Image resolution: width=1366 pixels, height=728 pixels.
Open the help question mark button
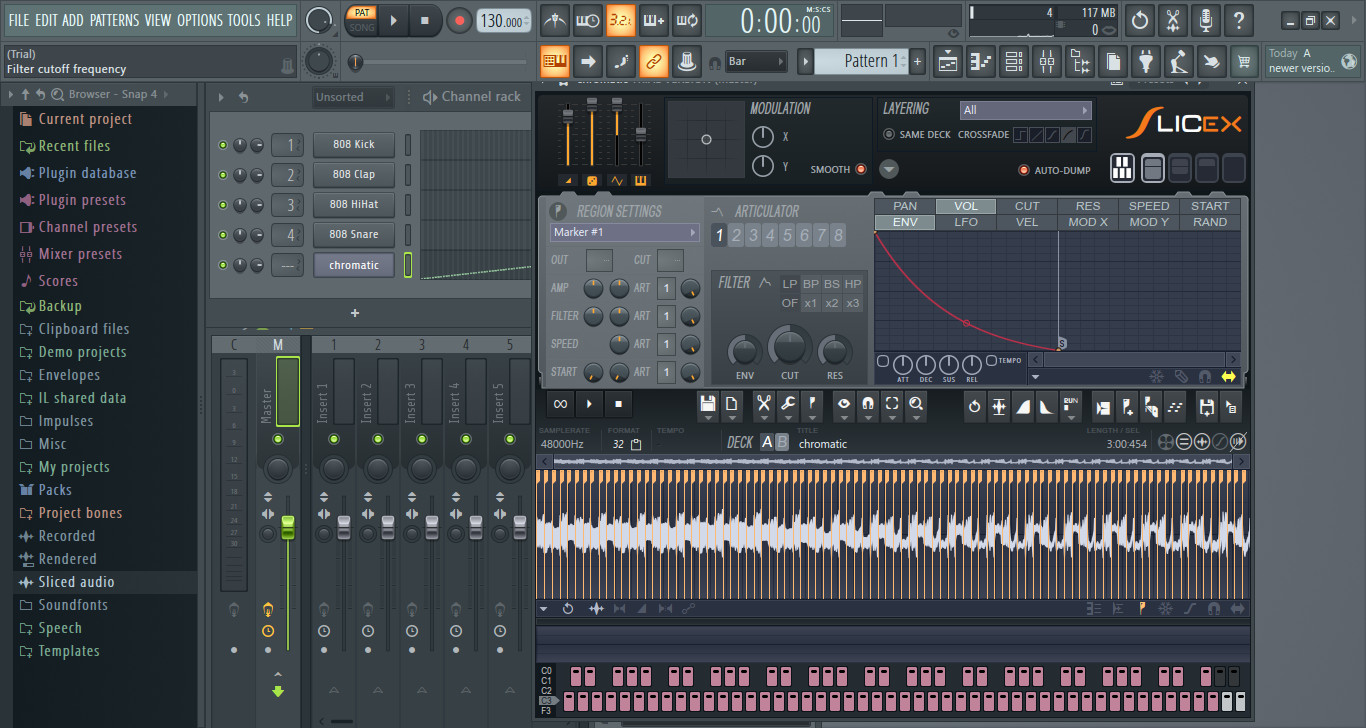pos(1239,20)
